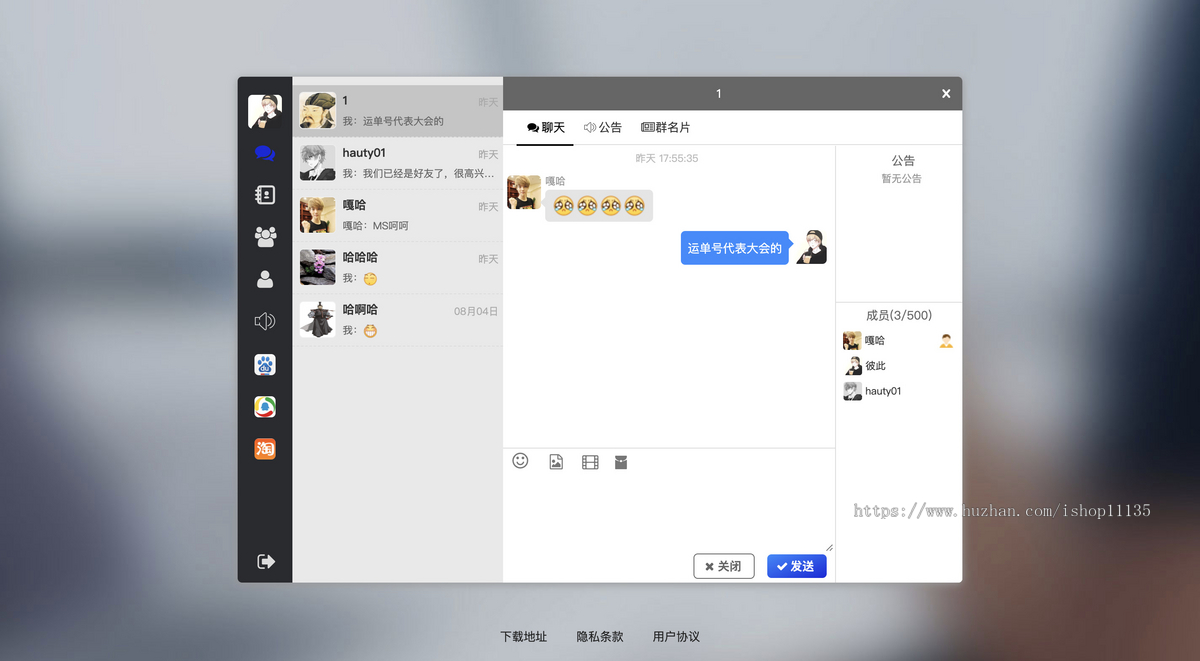
Task: Select the 嘎哈 conversation
Action: tap(397, 215)
